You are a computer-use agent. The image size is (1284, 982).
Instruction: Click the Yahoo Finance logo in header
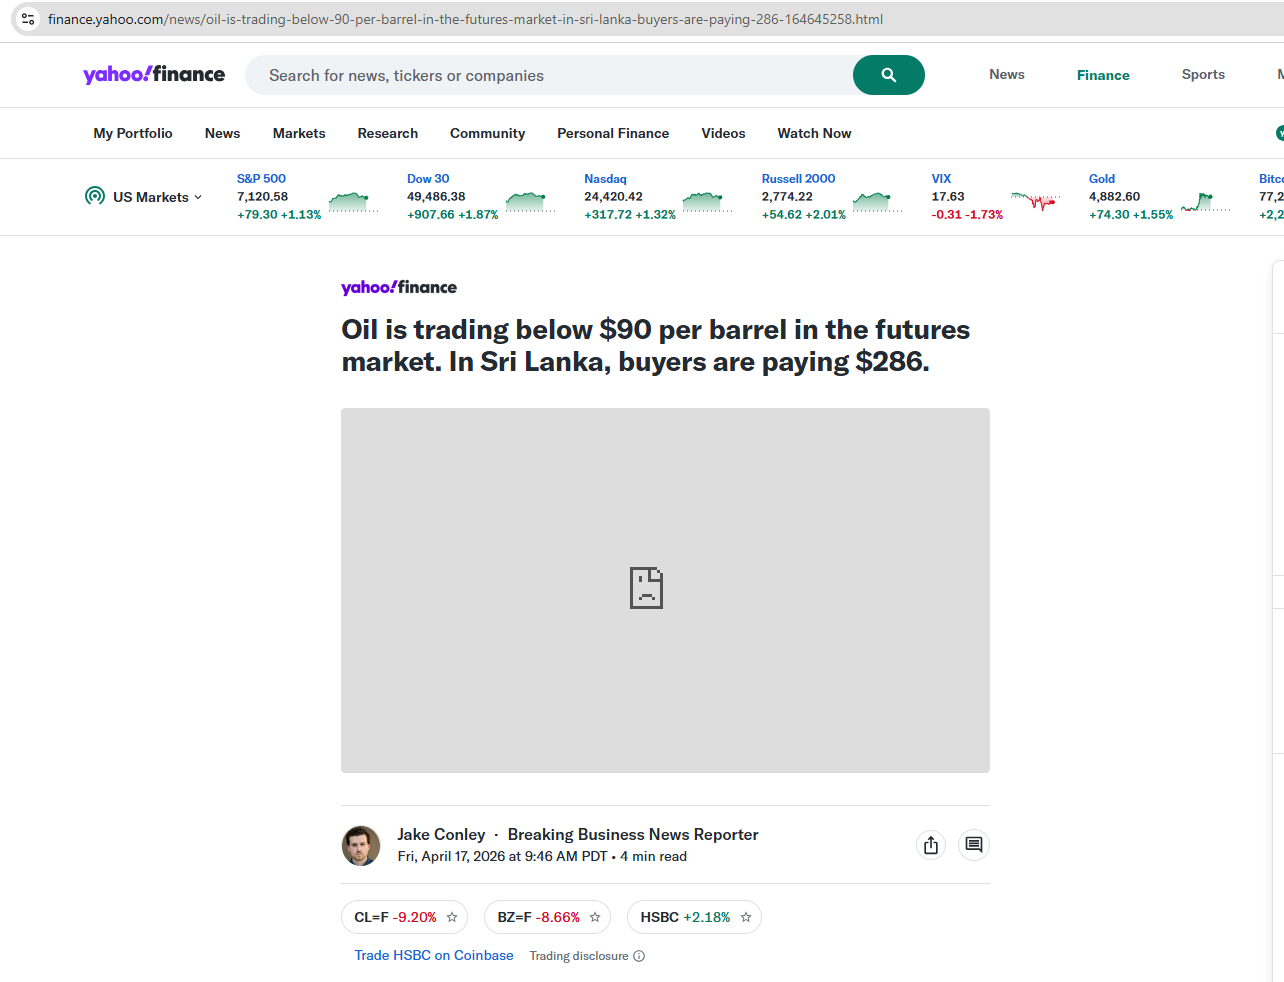[x=154, y=75]
